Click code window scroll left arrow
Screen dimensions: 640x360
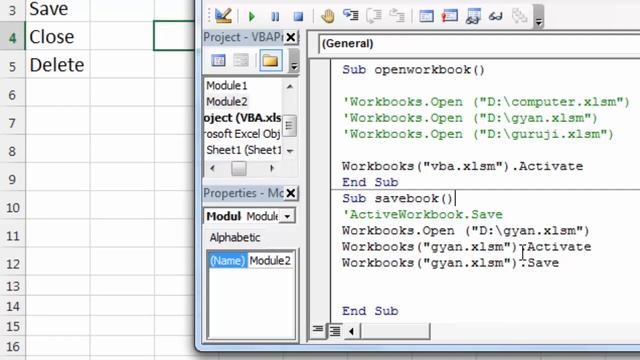[x=351, y=331]
